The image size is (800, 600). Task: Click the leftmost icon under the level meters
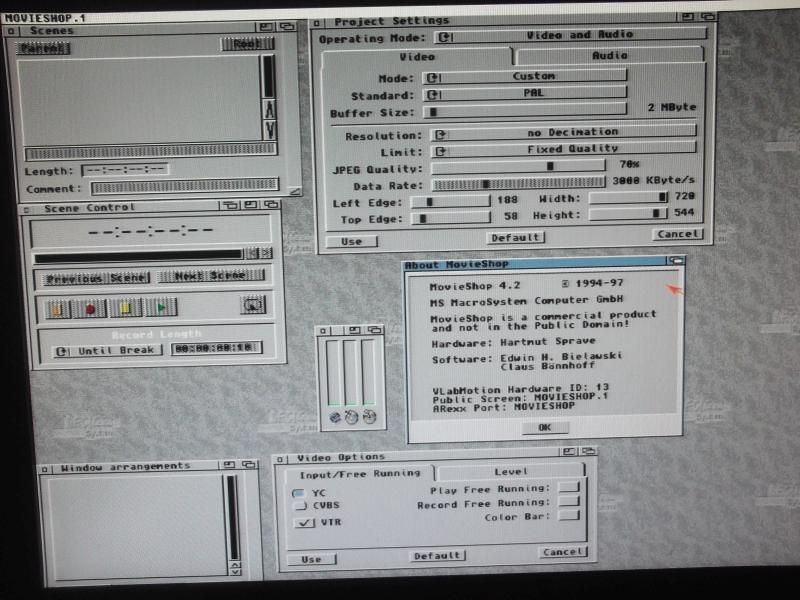coord(335,416)
